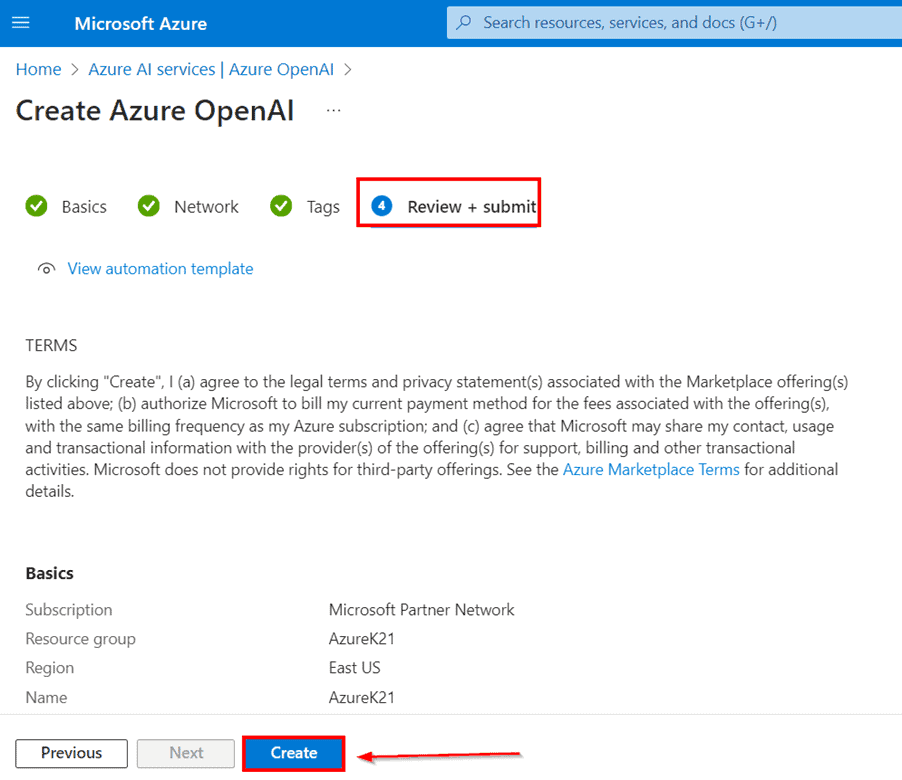This screenshot has height=780, width=902.
Task: Click the green checkmark beside Basics
Action: (x=36, y=206)
